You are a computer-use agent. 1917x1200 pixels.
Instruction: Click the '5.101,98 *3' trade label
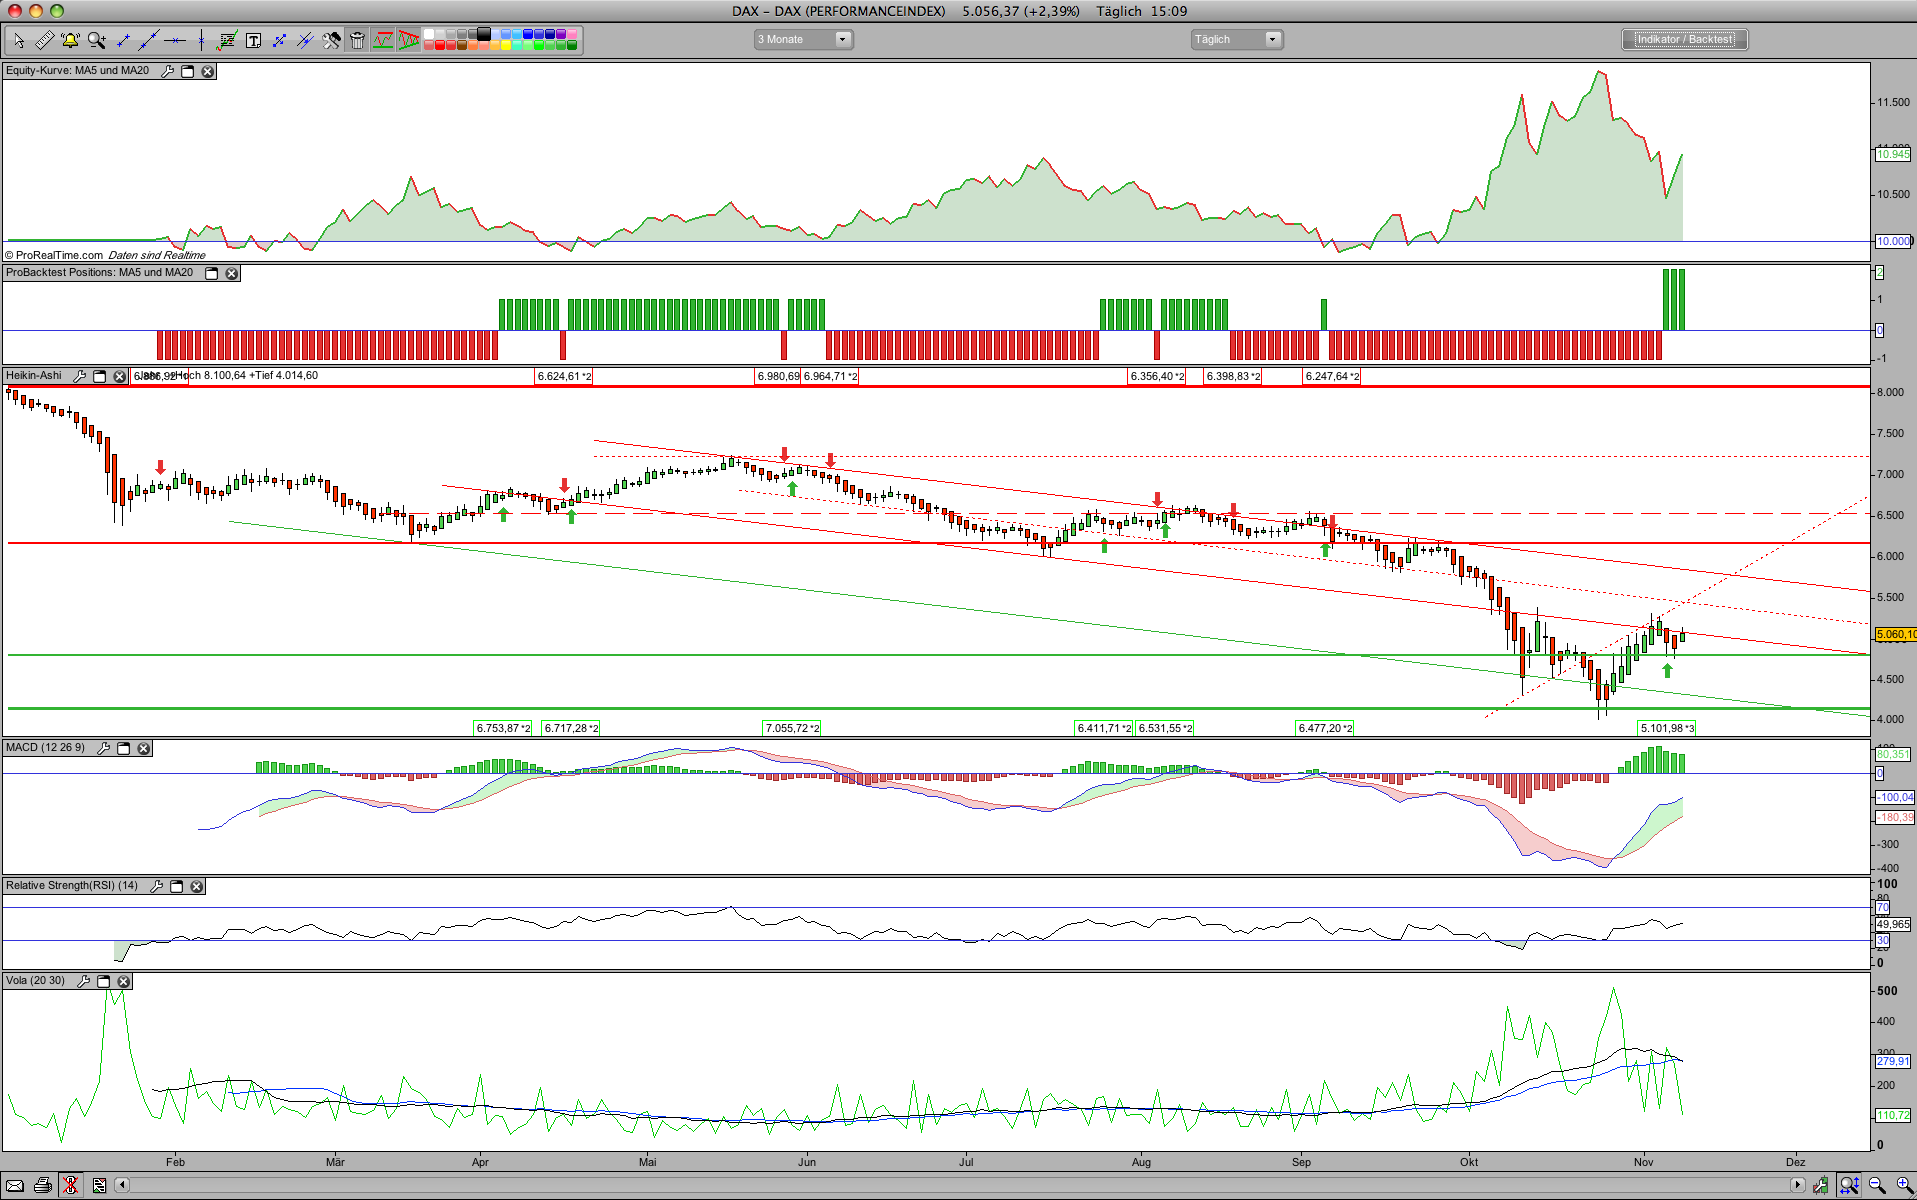(1667, 728)
